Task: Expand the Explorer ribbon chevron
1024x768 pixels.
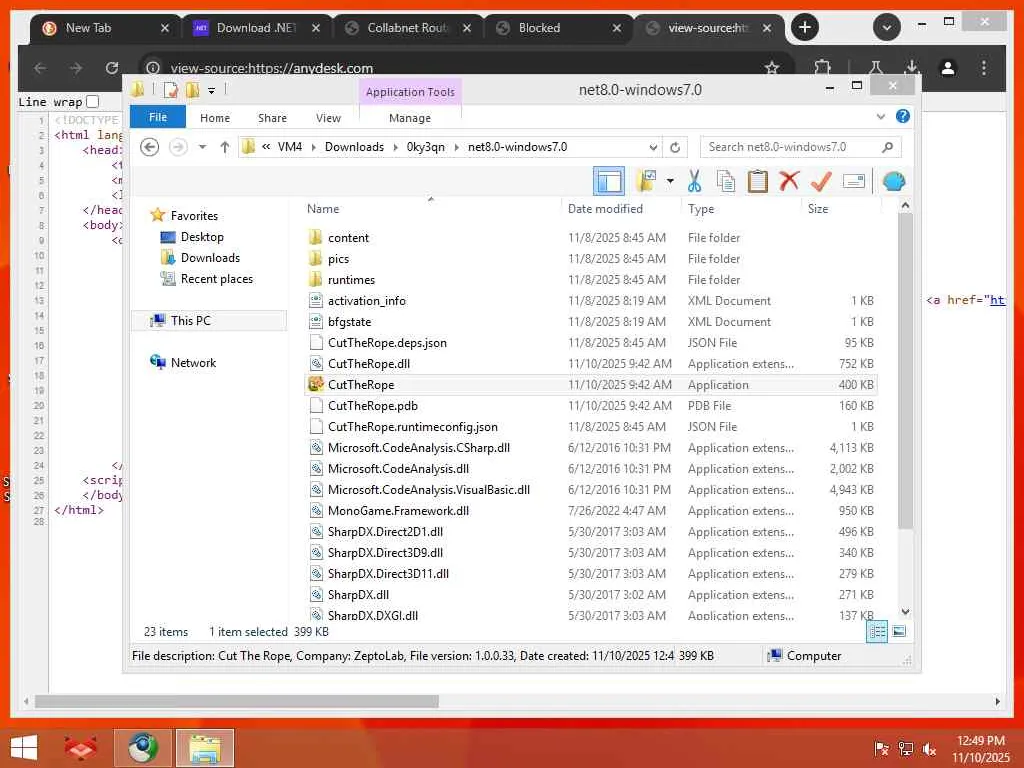Action: pos(880,117)
